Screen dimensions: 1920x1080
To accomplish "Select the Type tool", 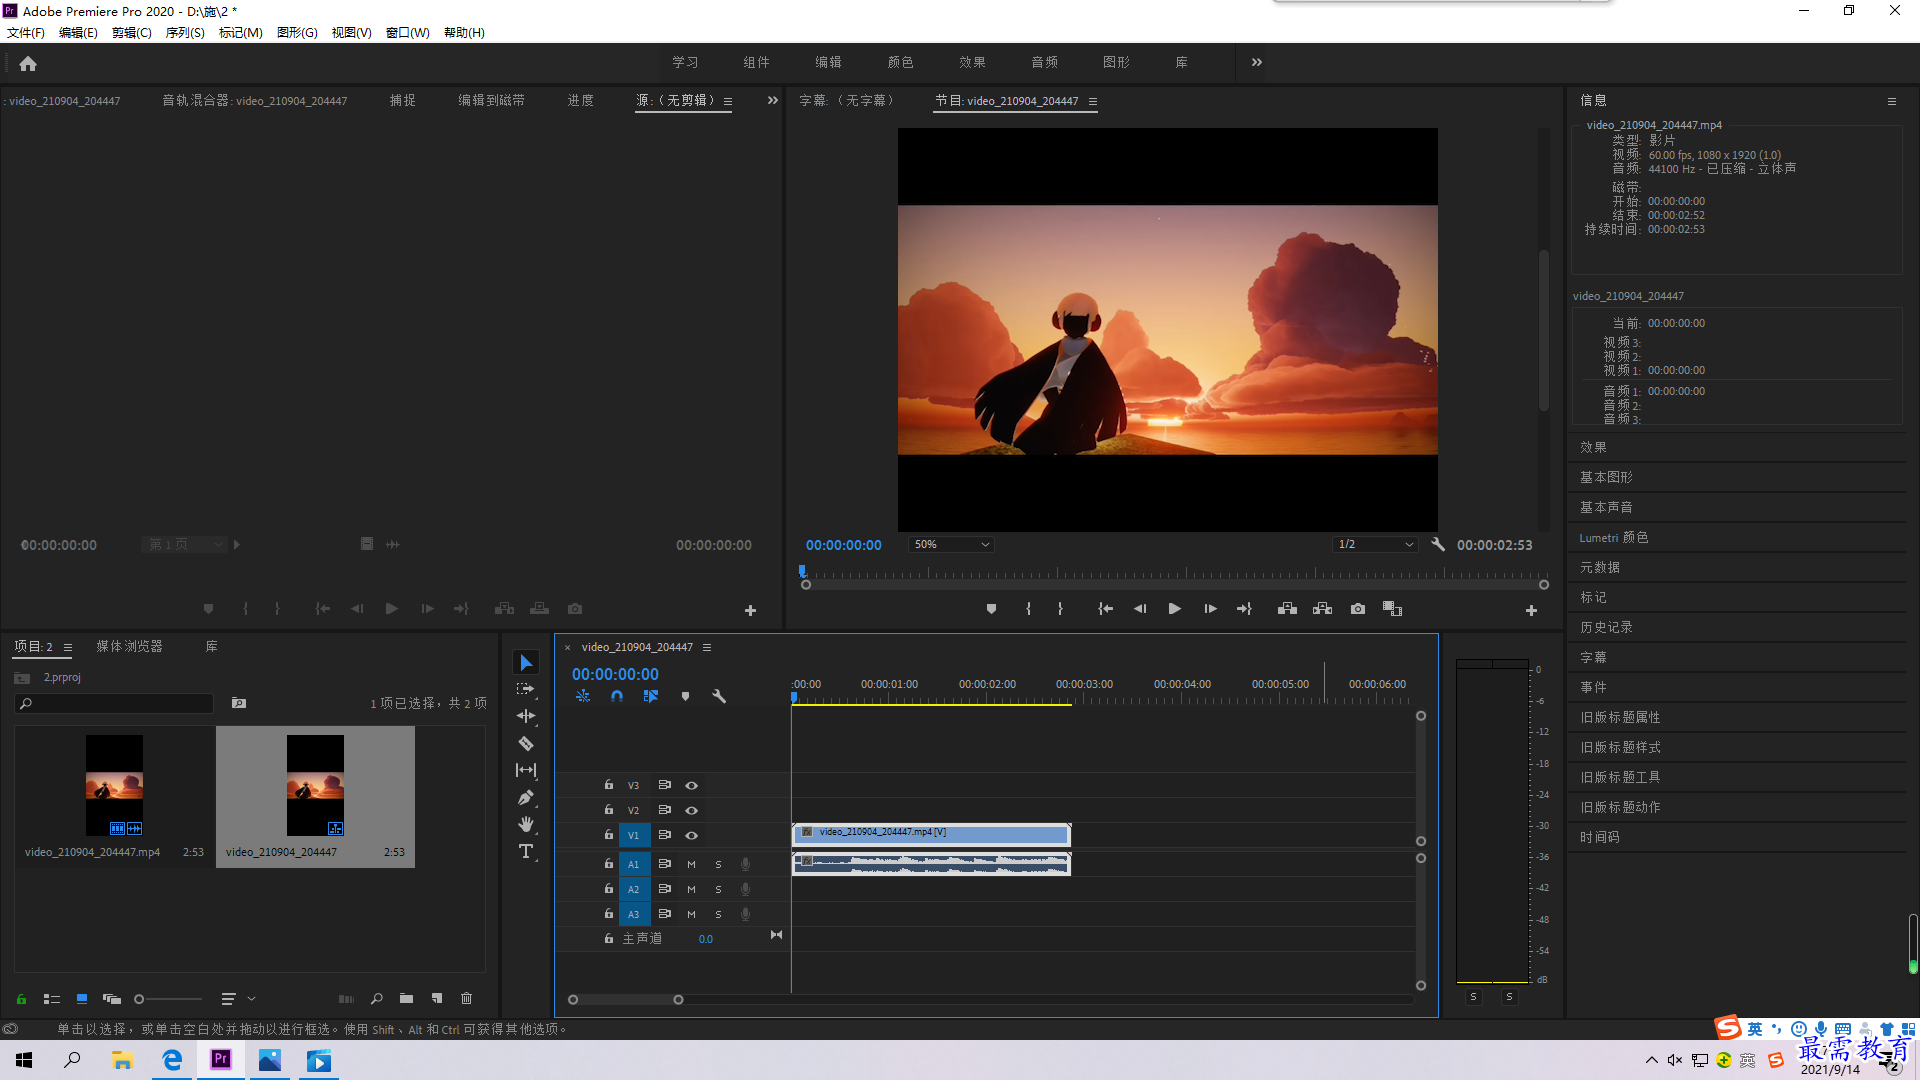I will point(526,851).
